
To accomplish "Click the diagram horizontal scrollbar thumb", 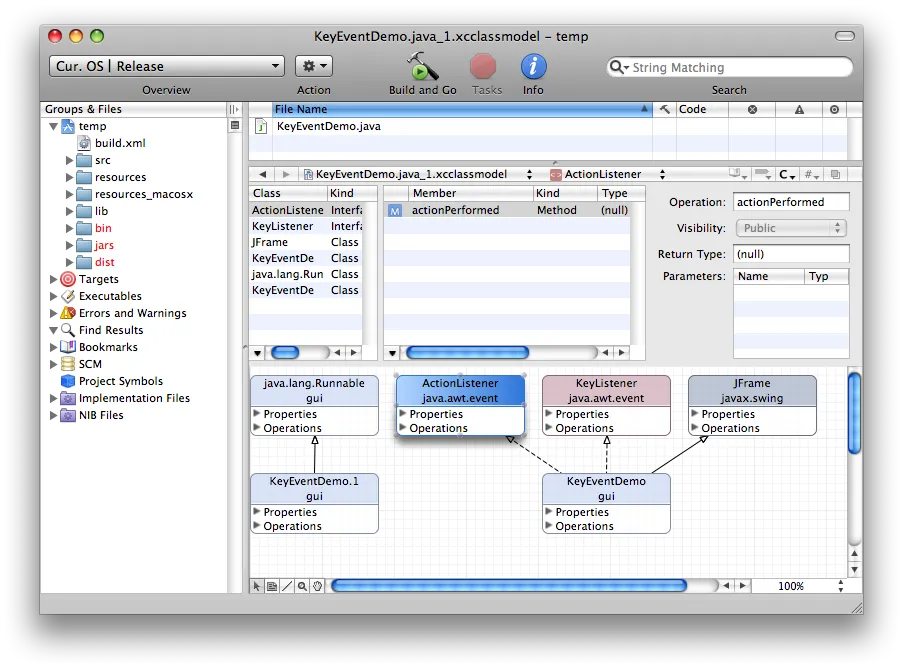I will [509, 586].
